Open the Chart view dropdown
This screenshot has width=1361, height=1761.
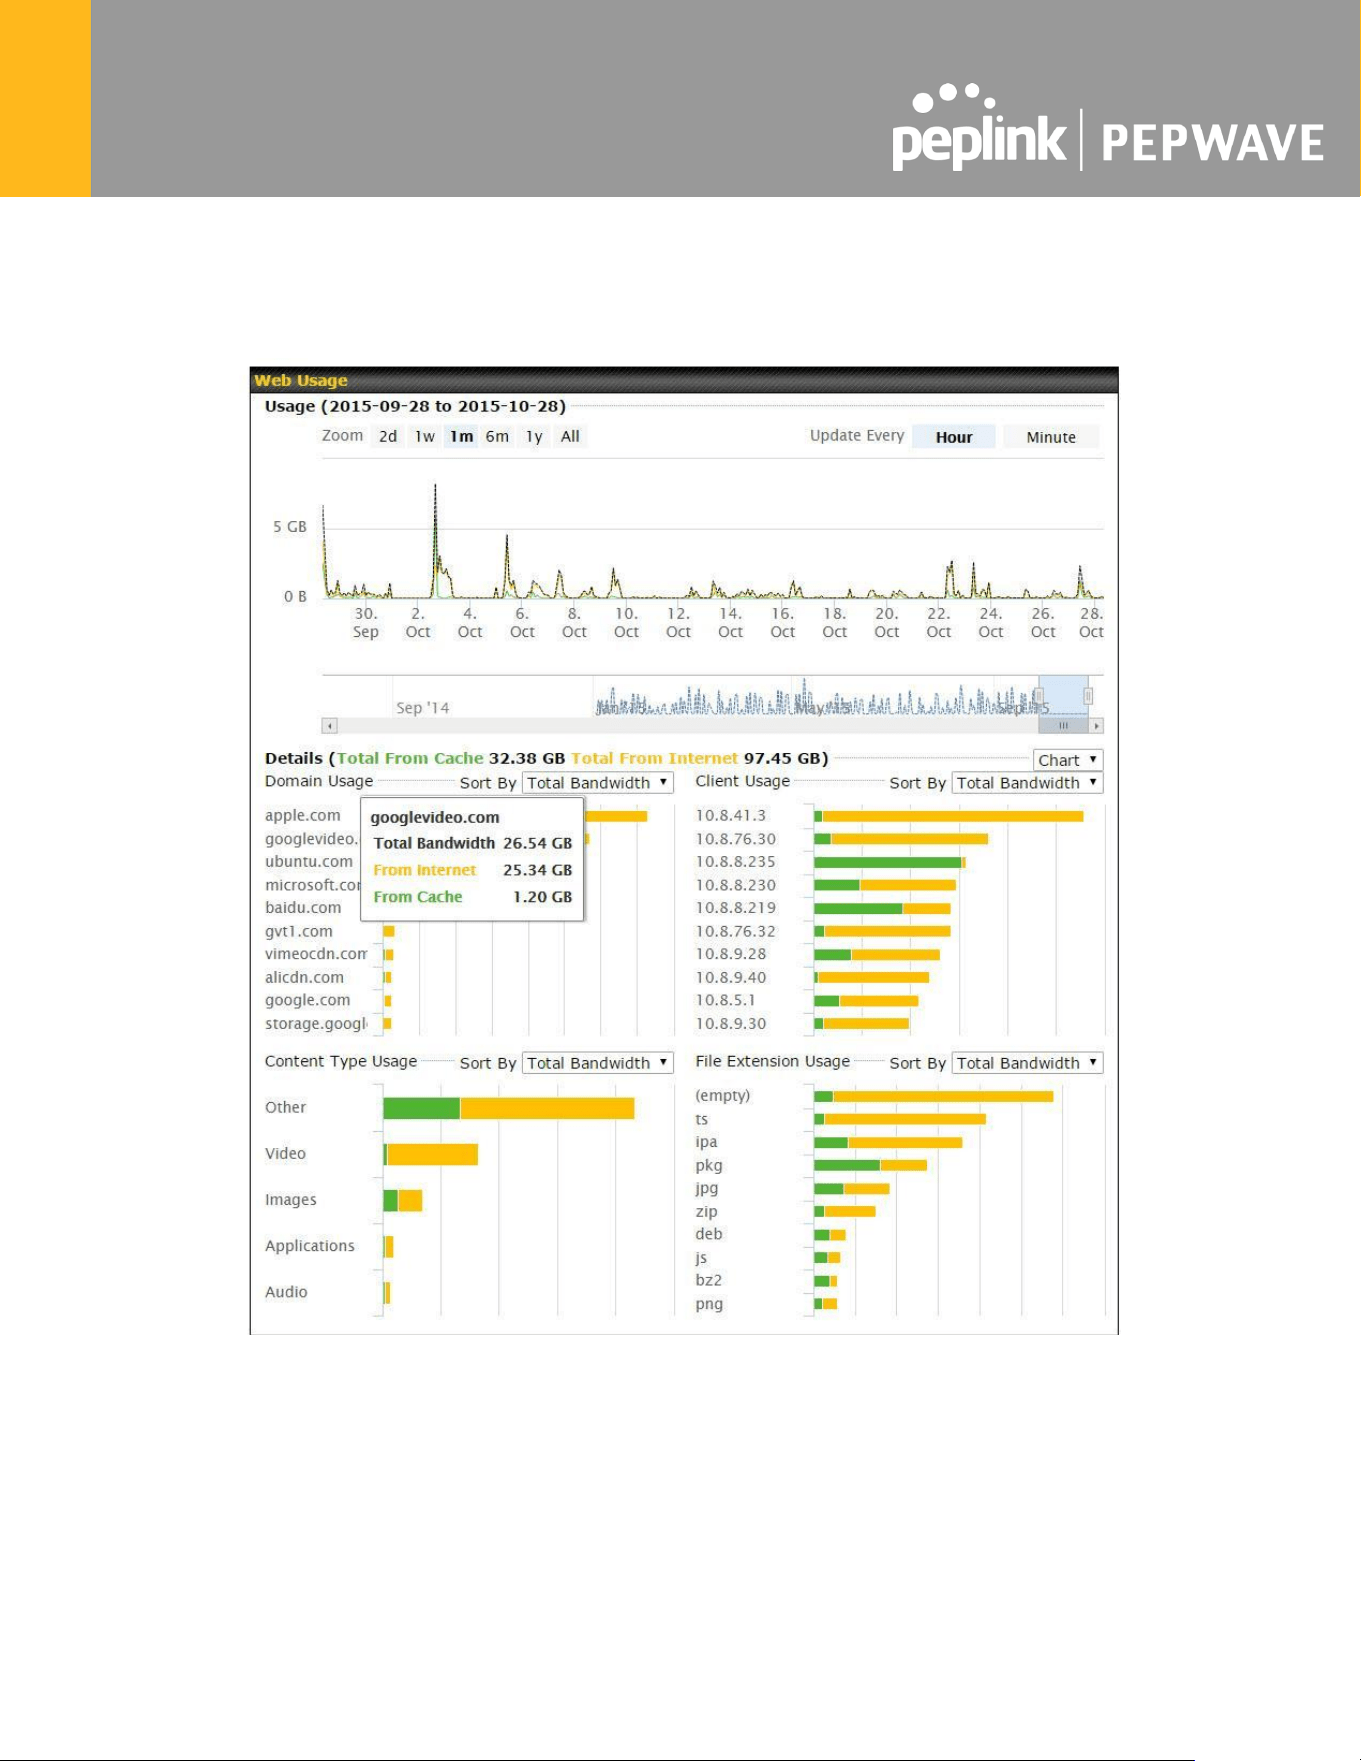(x=1067, y=760)
